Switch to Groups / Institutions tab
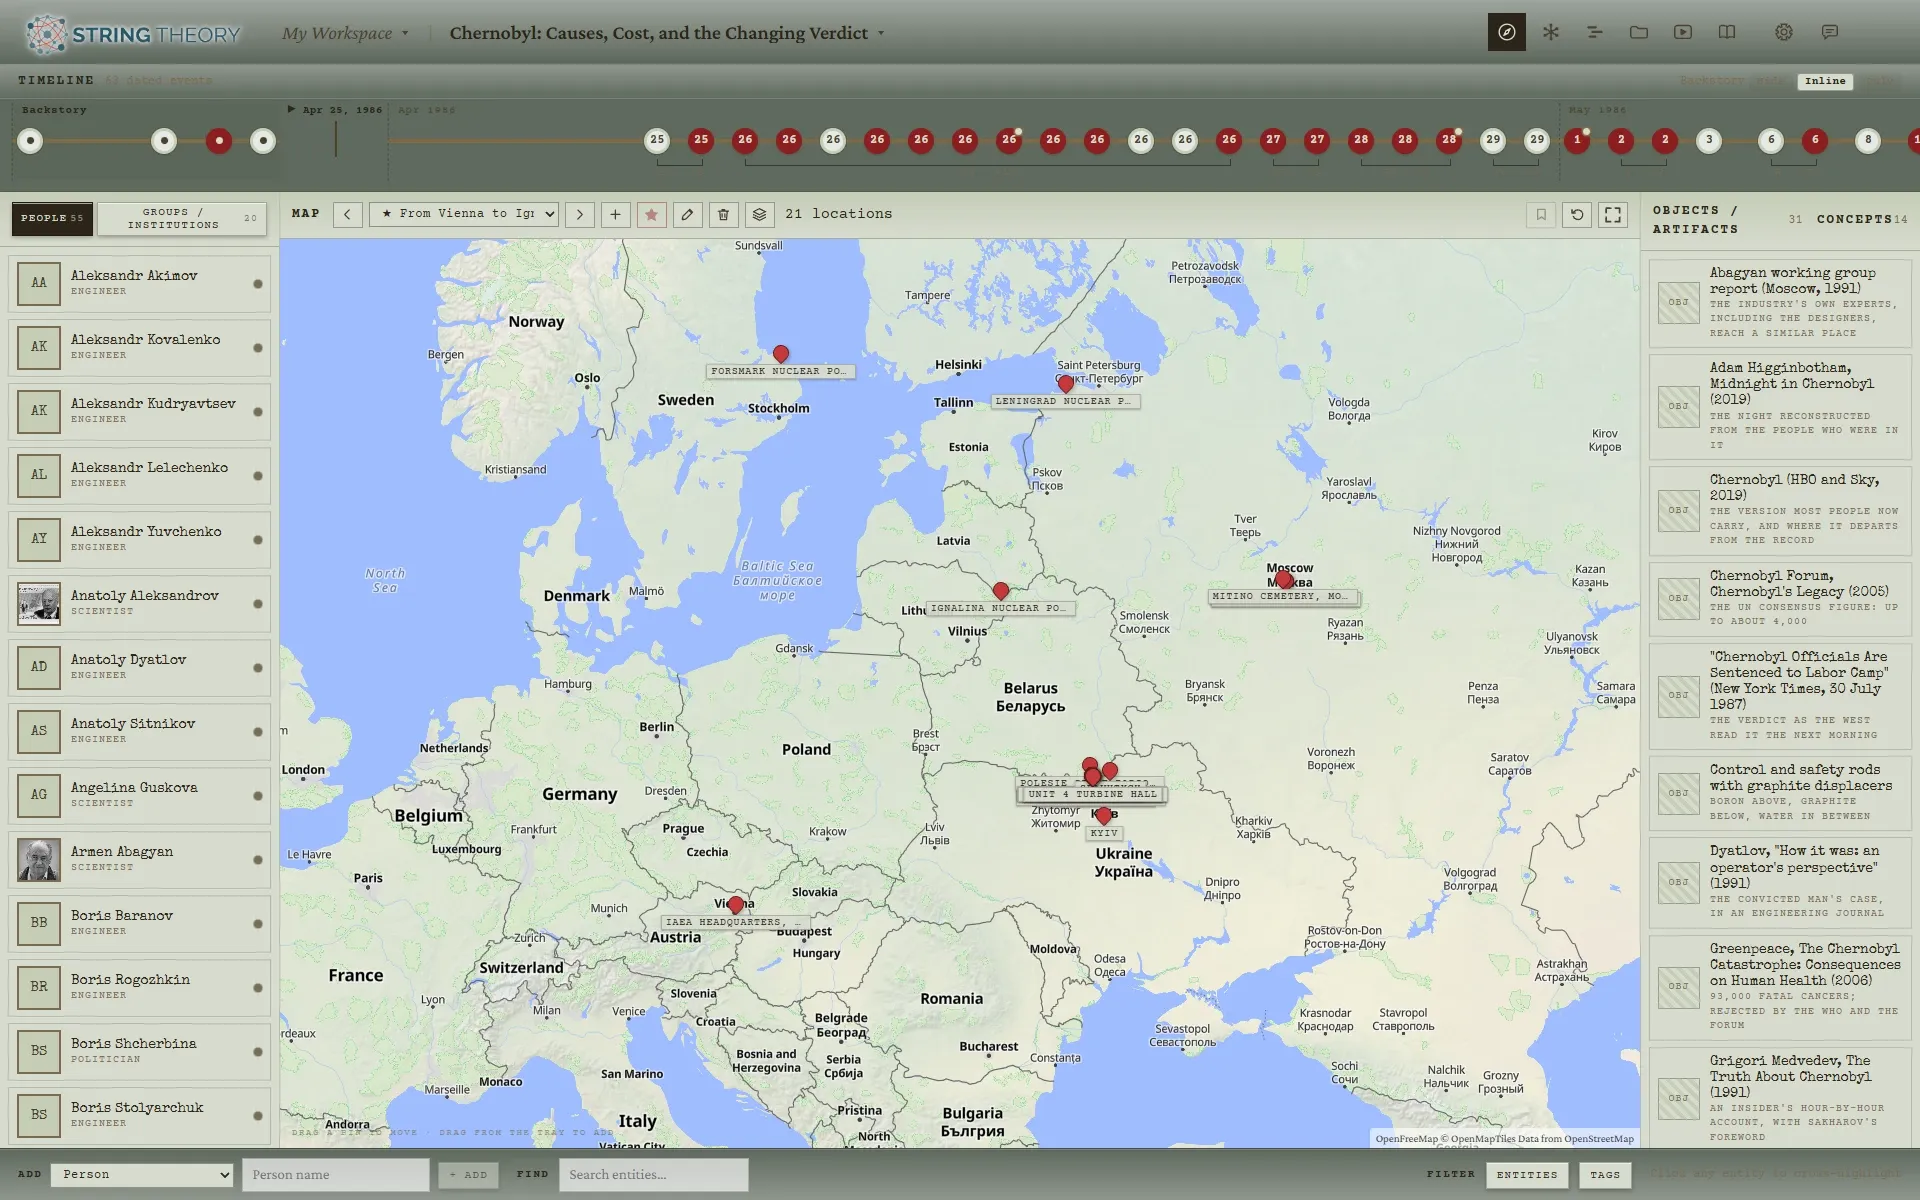The width and height of the screenshot is (1920, 1200). 182,218
